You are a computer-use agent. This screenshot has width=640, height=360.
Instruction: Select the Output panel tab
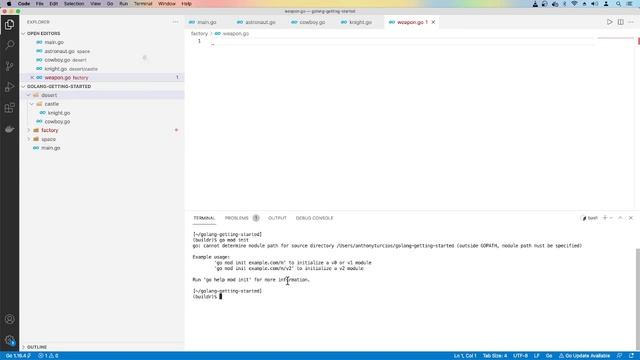(277, 218)
